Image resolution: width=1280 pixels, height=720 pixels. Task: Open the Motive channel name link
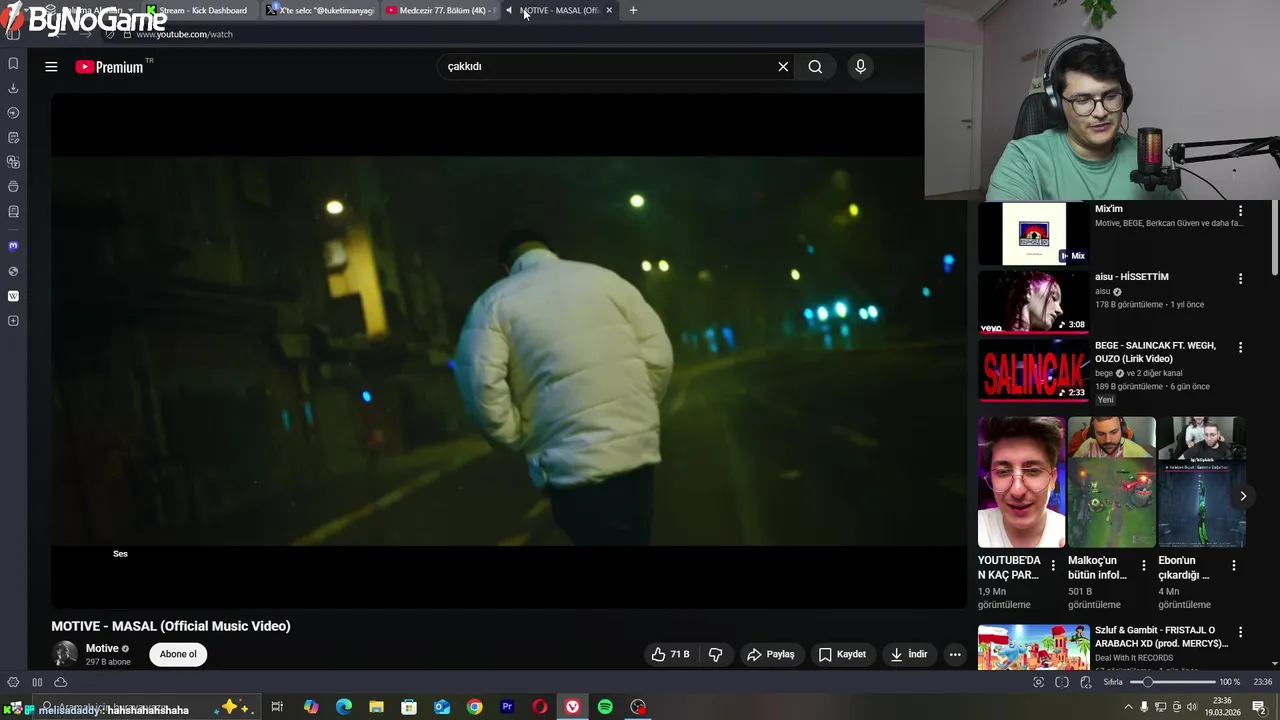tap(102, 648)
